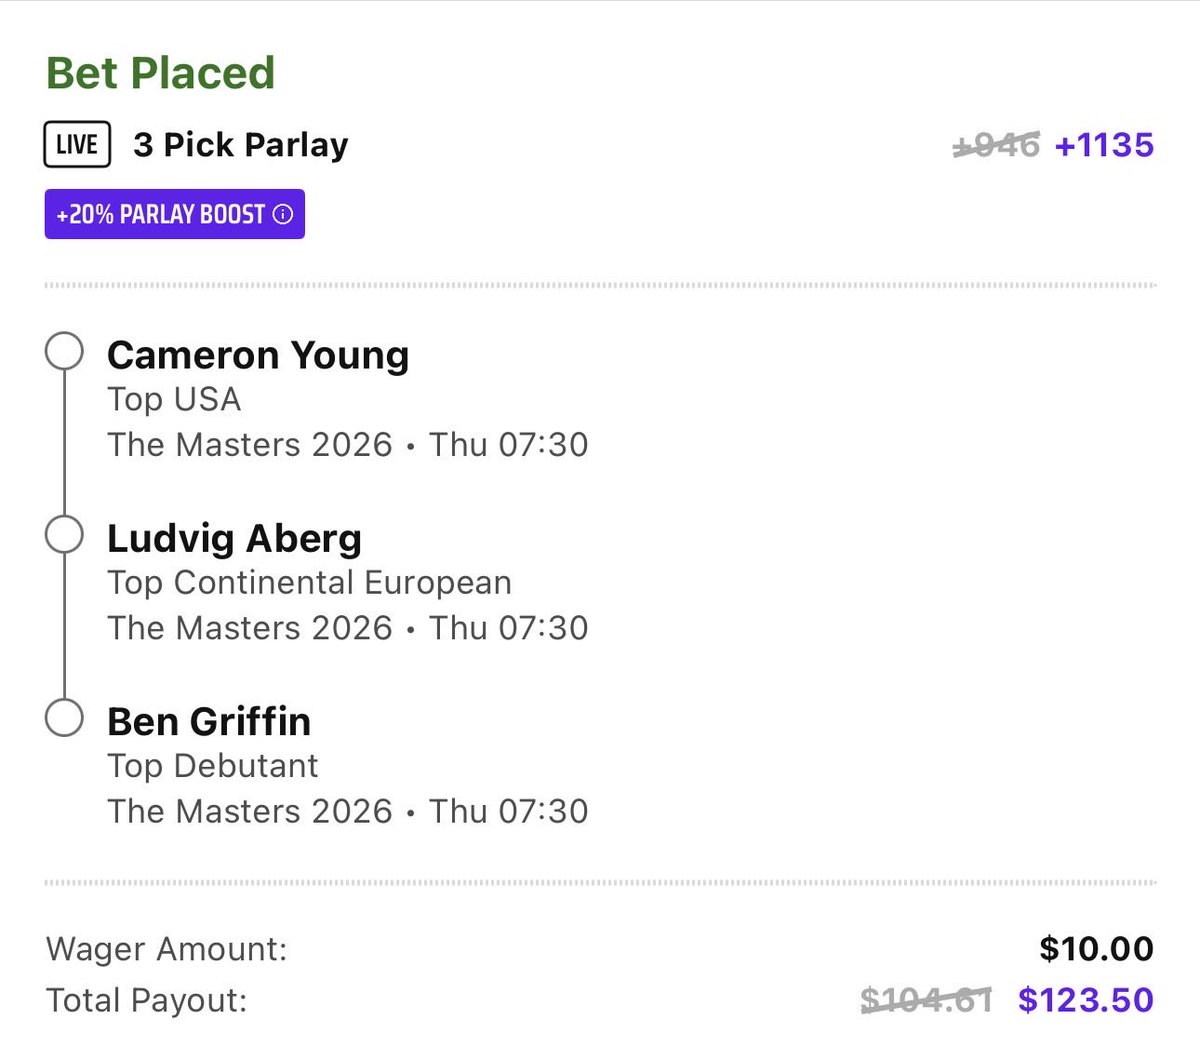Image resolution: width=1200 pixels, height=1046 pixels.
Task: Select the Ben Griffin pick name
Action: point(209,721)
